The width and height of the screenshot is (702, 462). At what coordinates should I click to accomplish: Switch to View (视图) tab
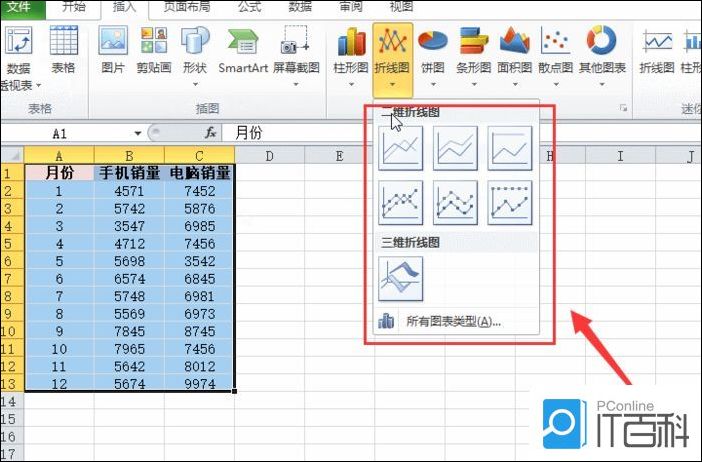pos(402,7)
